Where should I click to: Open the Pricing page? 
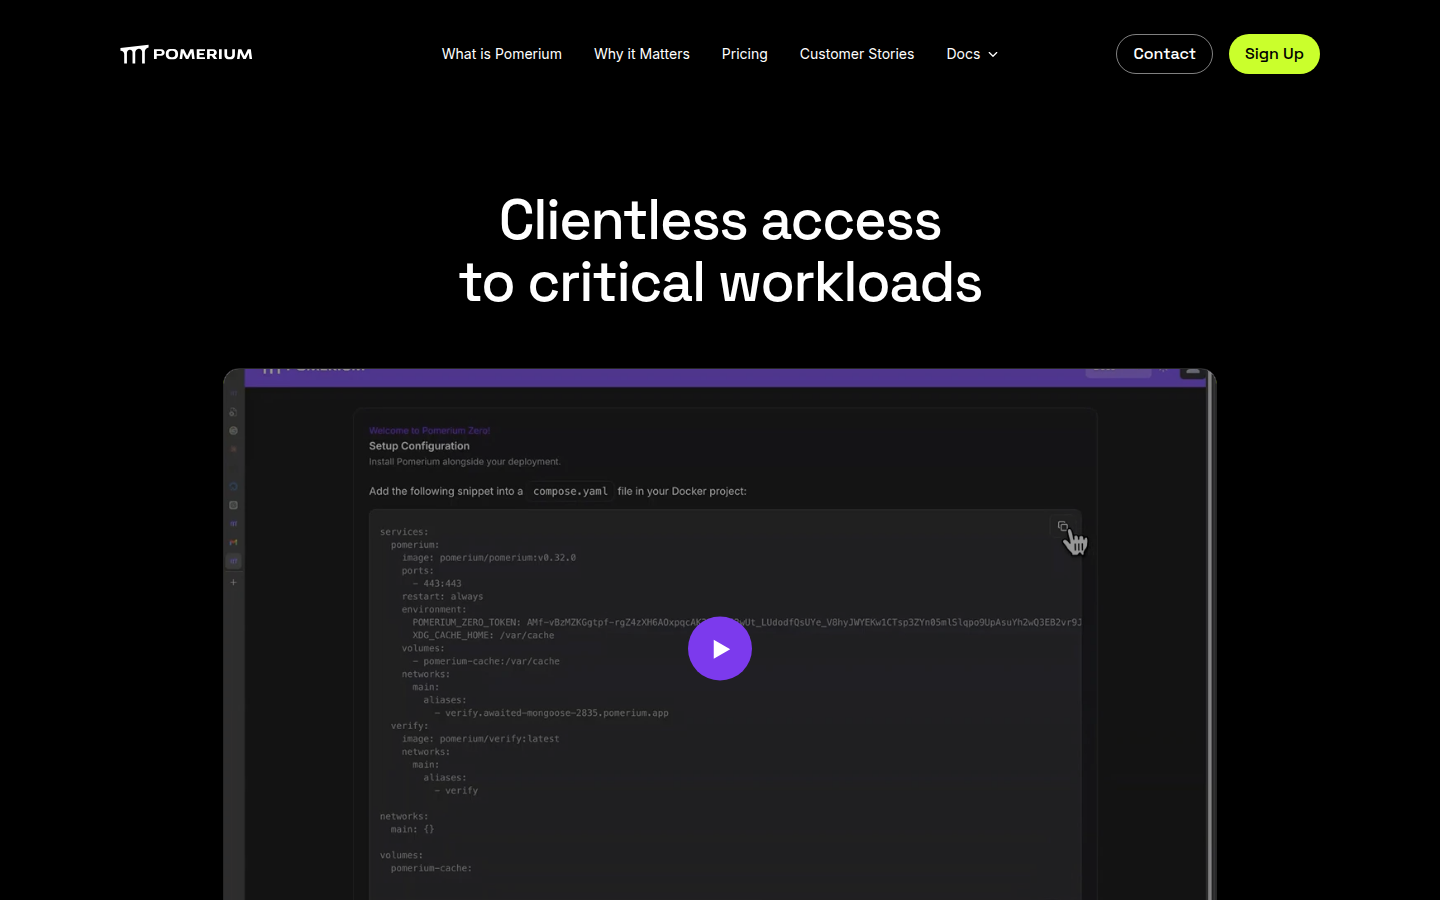(x=745, y=54)
